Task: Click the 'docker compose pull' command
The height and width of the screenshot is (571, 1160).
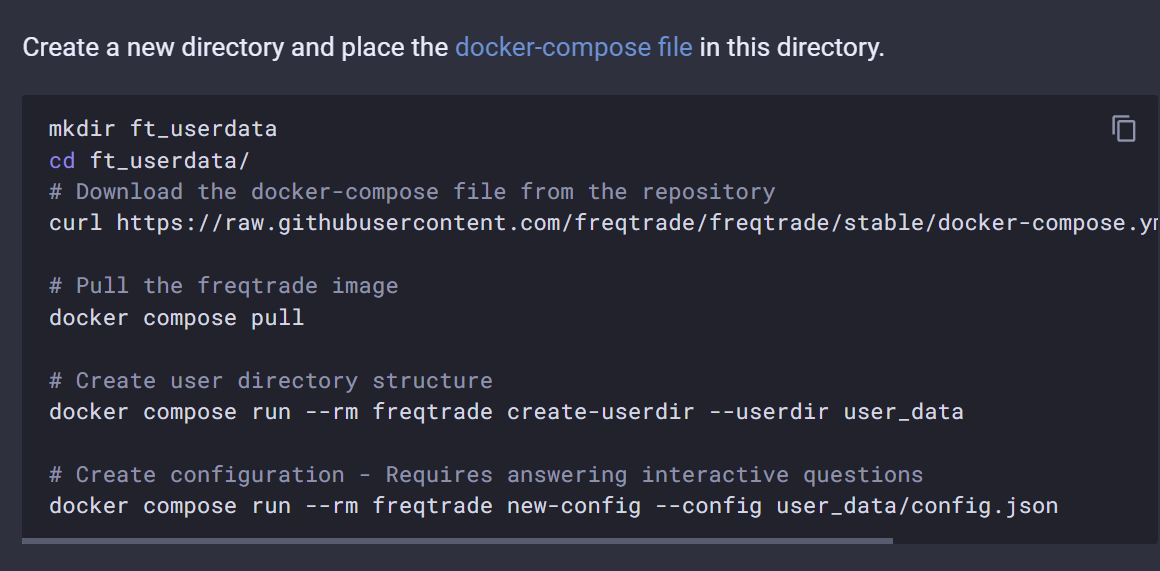Action: click(176, 317)
